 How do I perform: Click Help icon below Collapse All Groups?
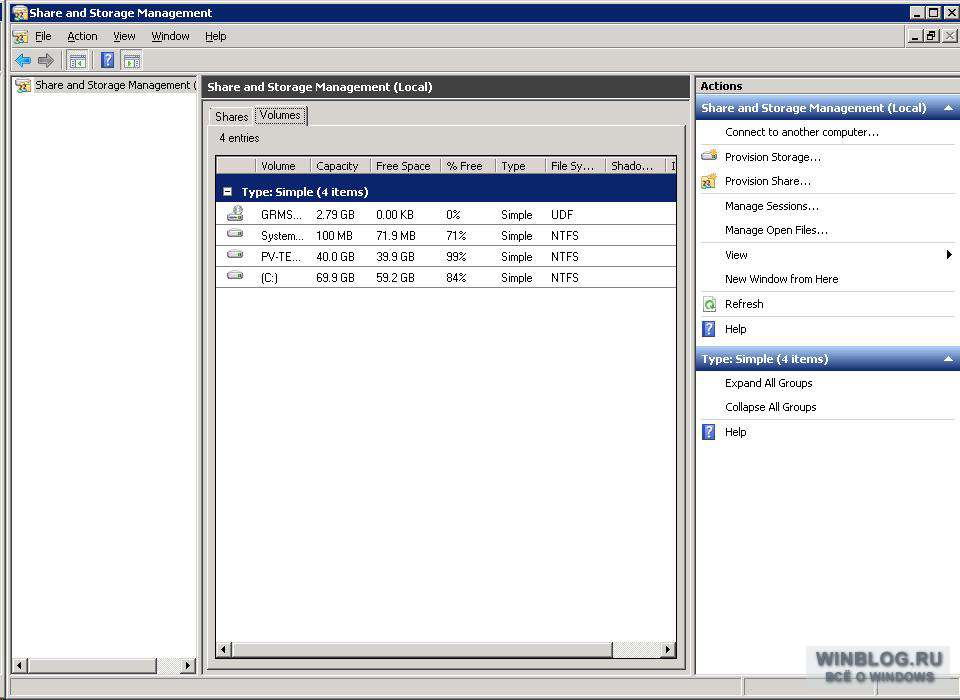coord(709,432)
